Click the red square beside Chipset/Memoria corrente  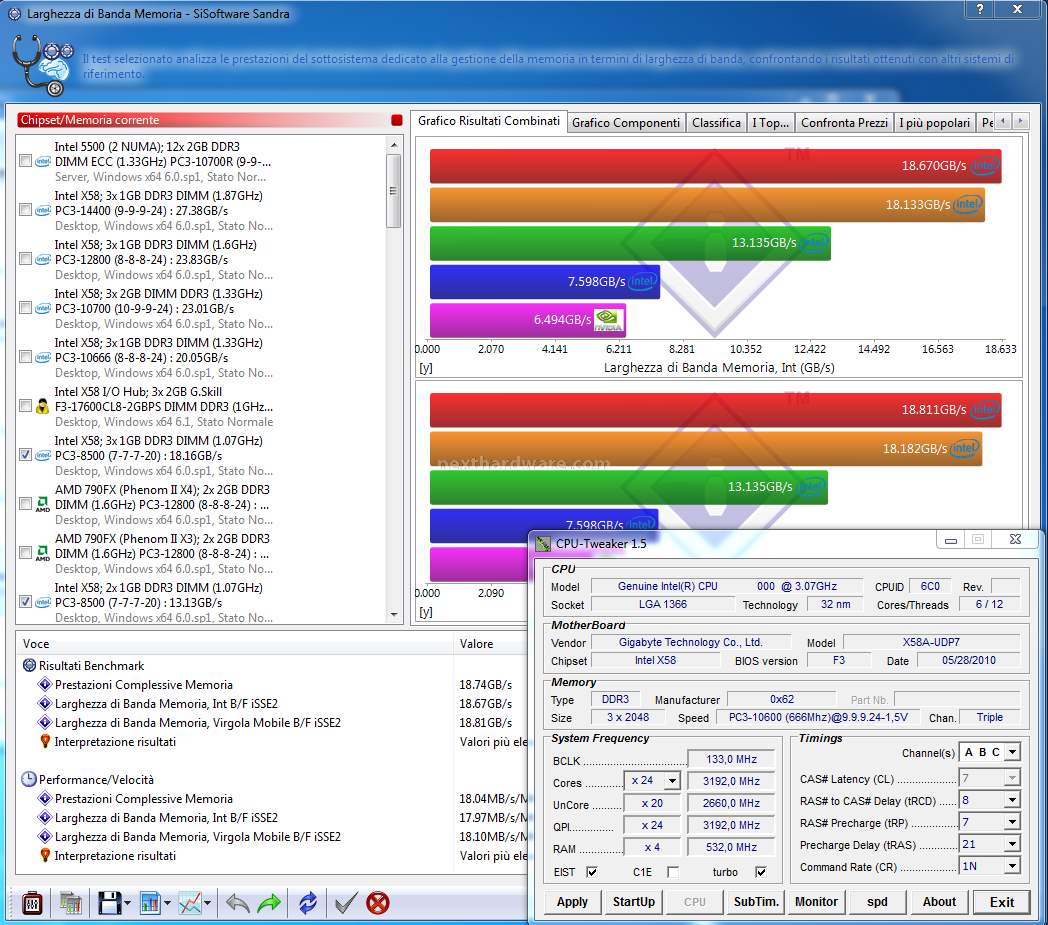(397, 120)
